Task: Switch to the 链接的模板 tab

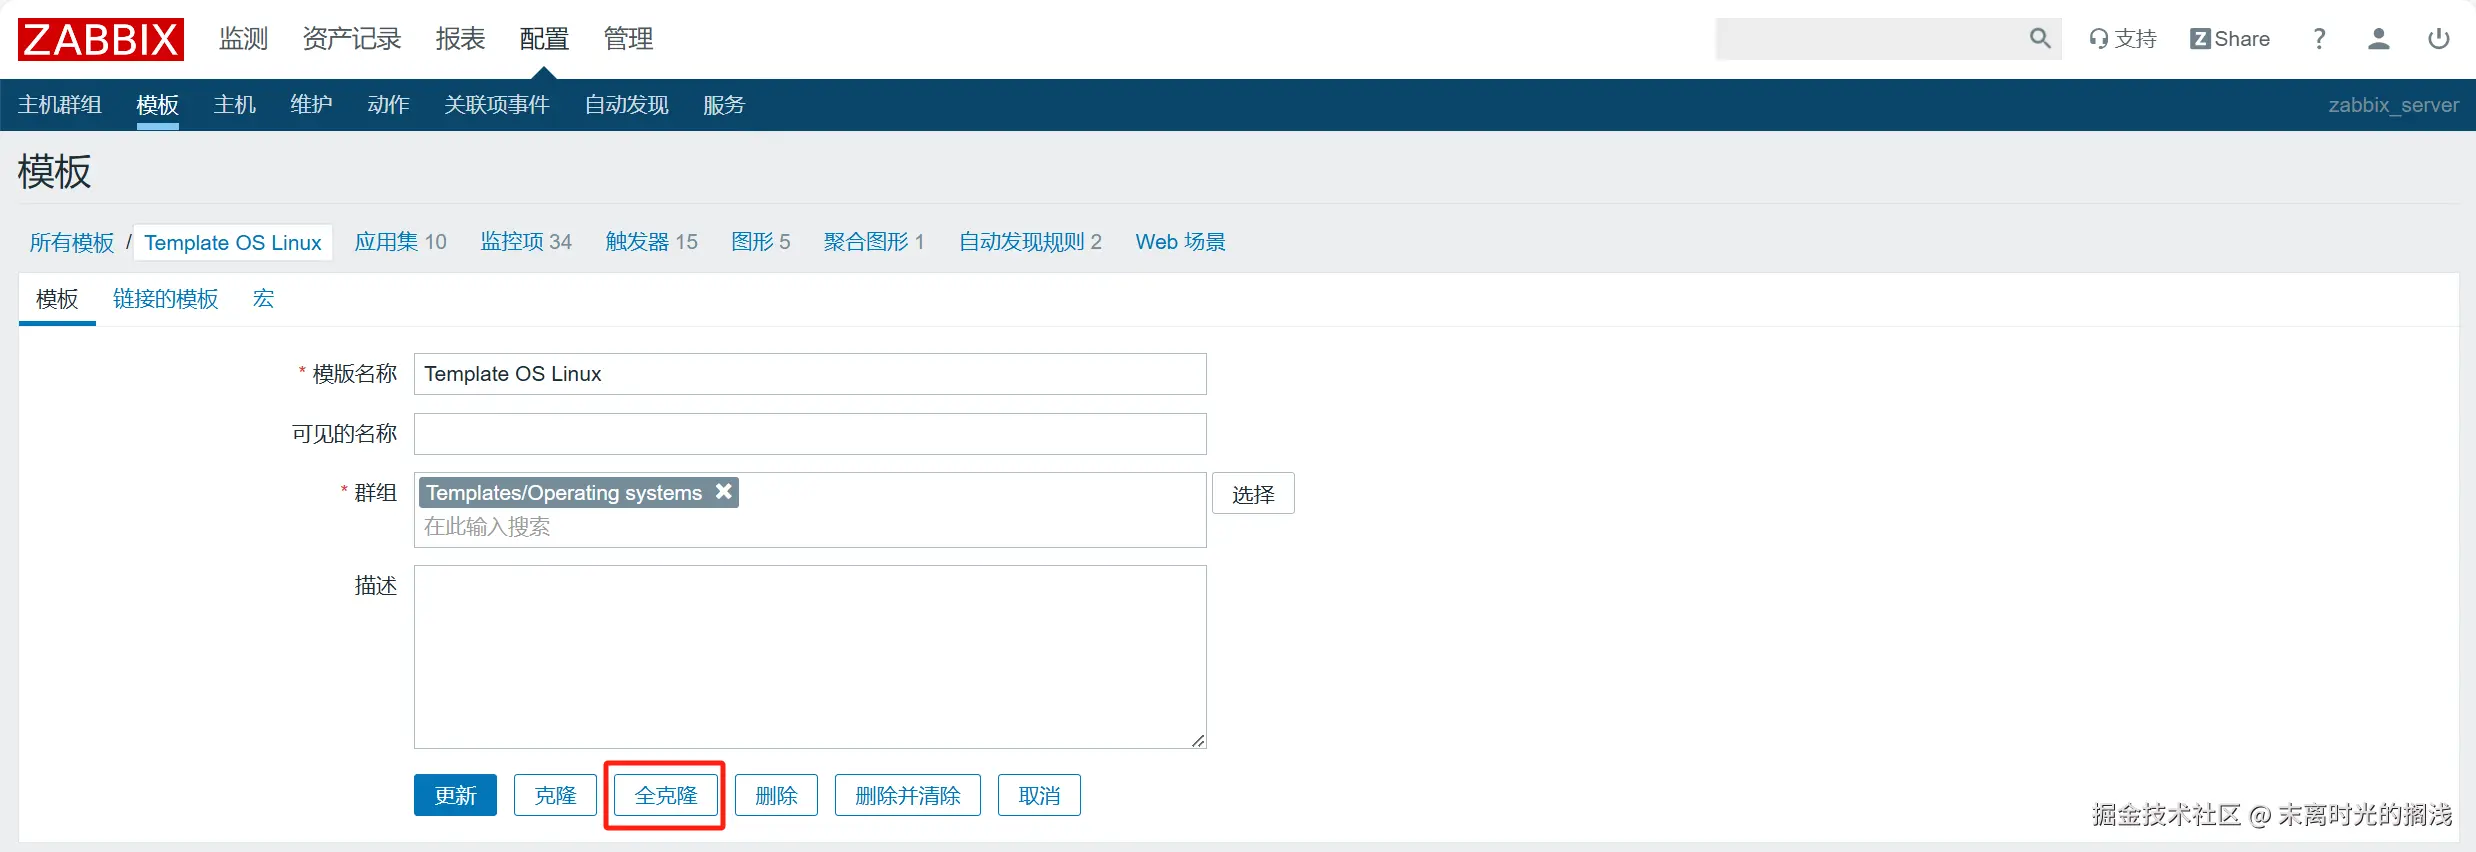Action: point(166,299)
